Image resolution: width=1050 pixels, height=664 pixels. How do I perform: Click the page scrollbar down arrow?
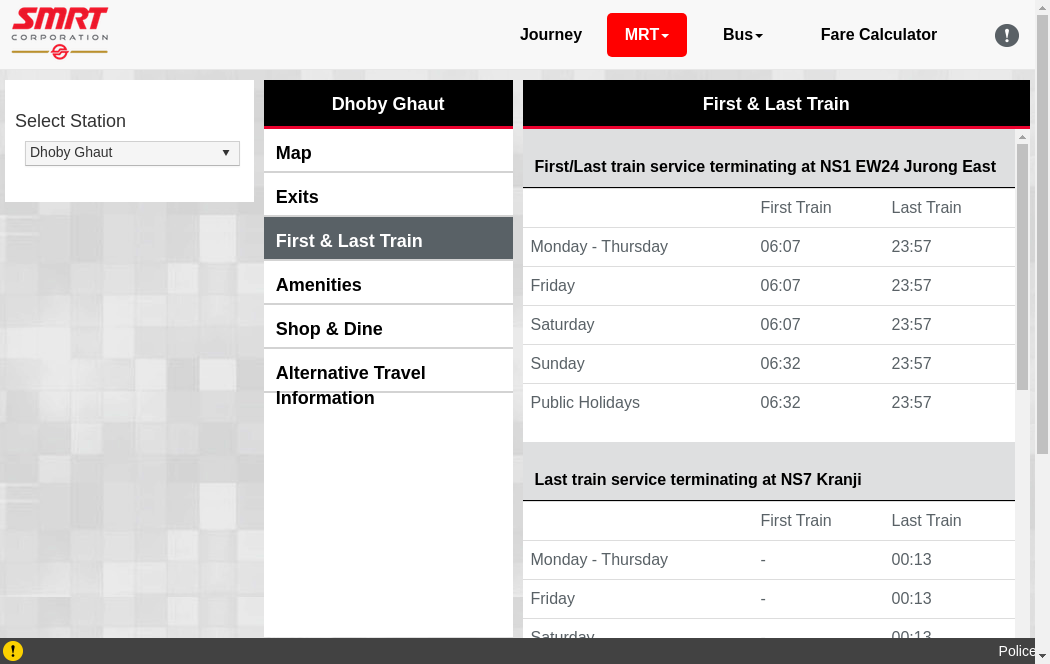click(x=1042, y=655)
